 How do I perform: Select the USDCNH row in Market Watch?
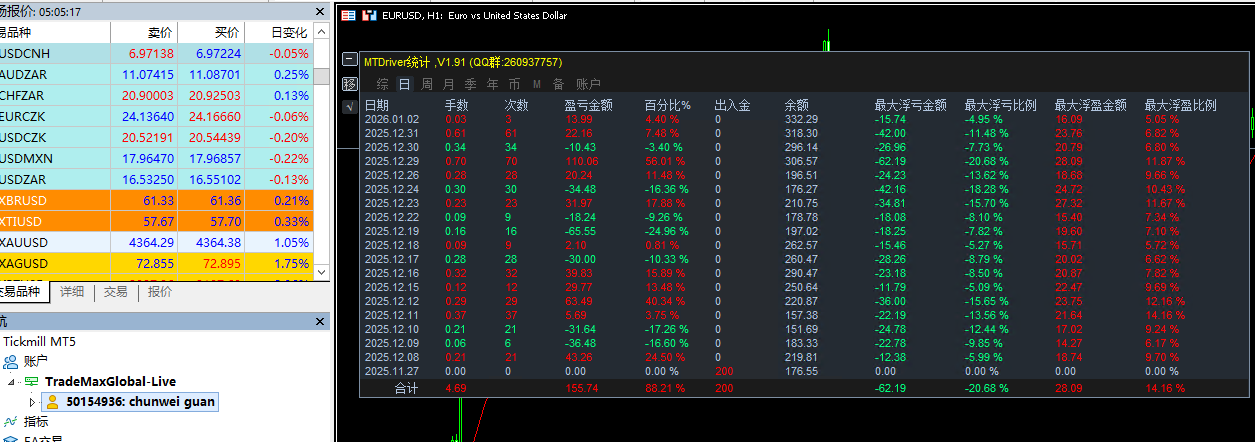(156, 54)
